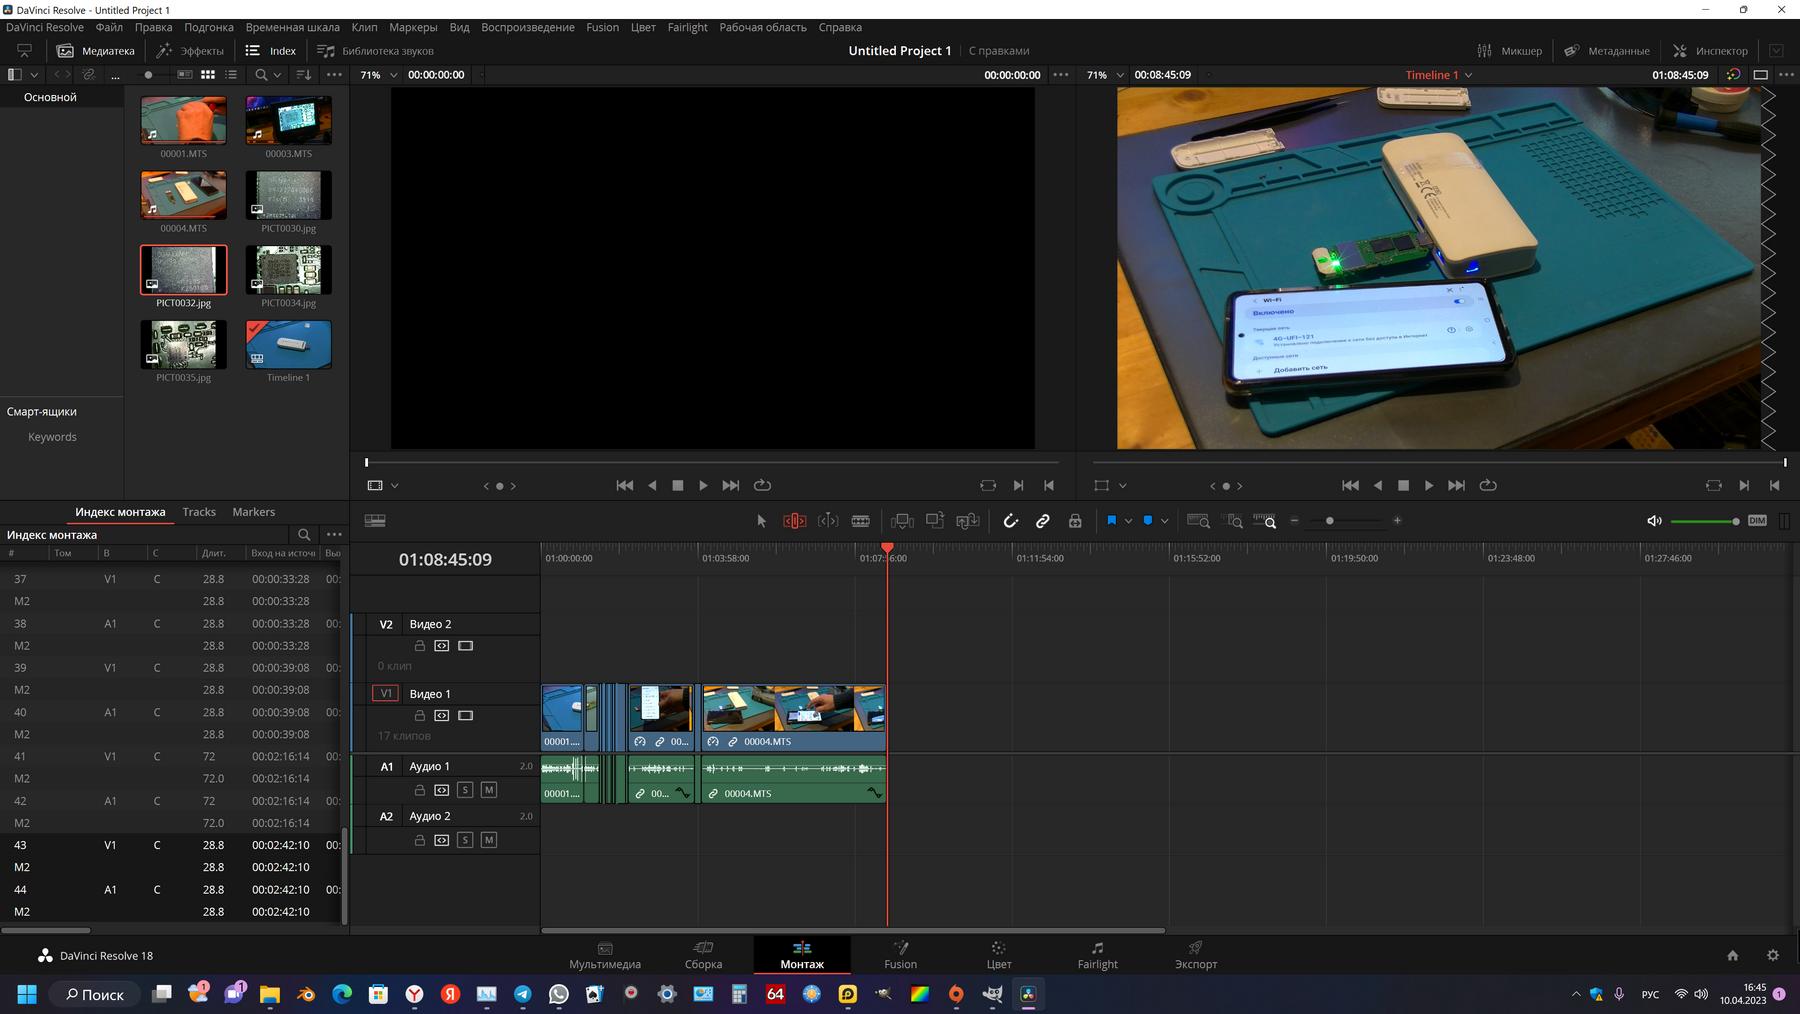The image size is (1800, 1014).
Task: Mute the Аудио 1 track
Action: (x=488, y=790)
